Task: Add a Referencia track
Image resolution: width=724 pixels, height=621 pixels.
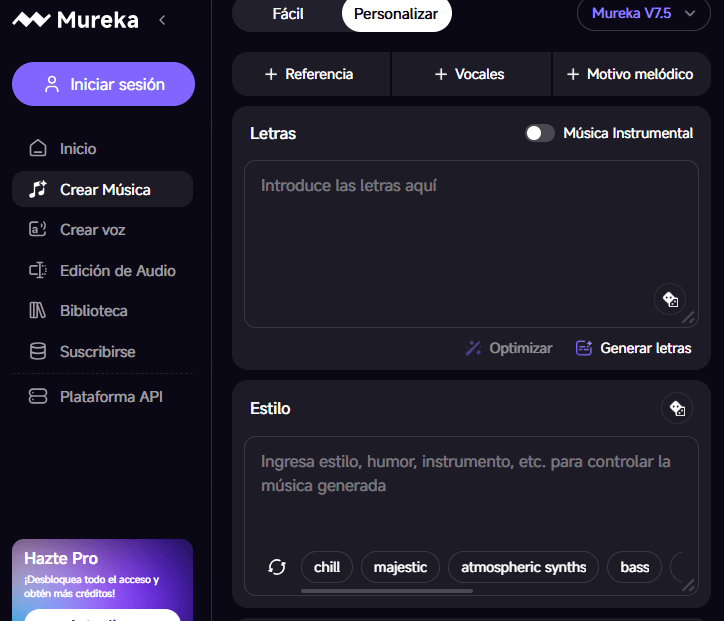Action: click(311, 74)
